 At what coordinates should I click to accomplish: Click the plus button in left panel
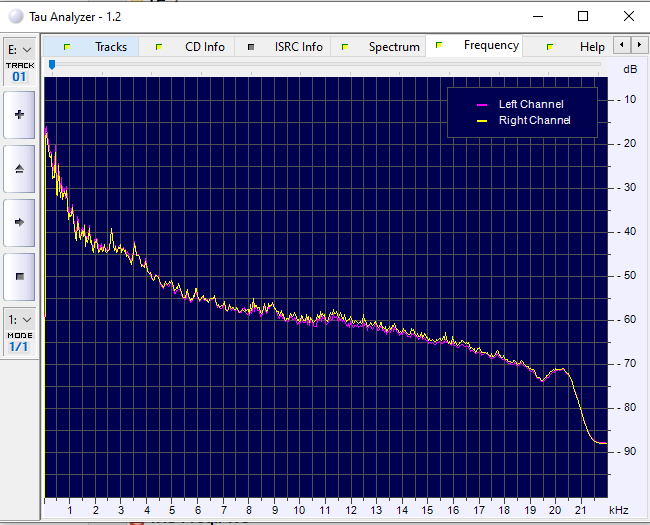click(19, 115)
